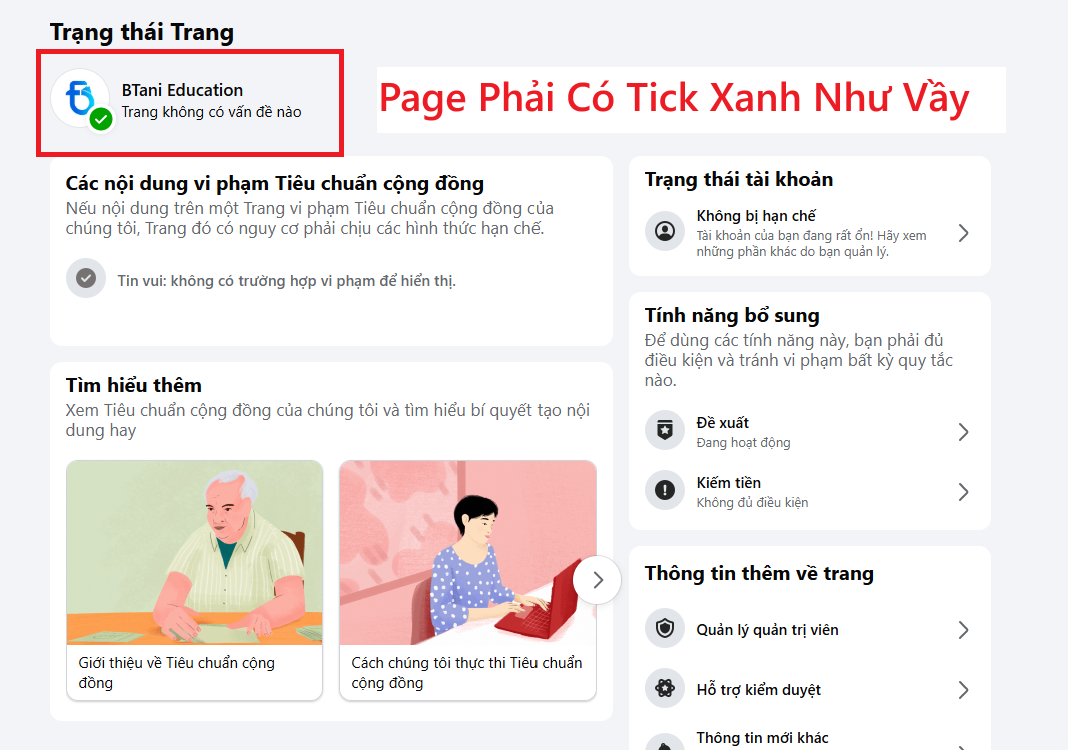Open the Cách chúng tôi thực thi Tiêu chuẩn card
Image resolution: width=1068 pixels, height=750 pixels.
468,580
